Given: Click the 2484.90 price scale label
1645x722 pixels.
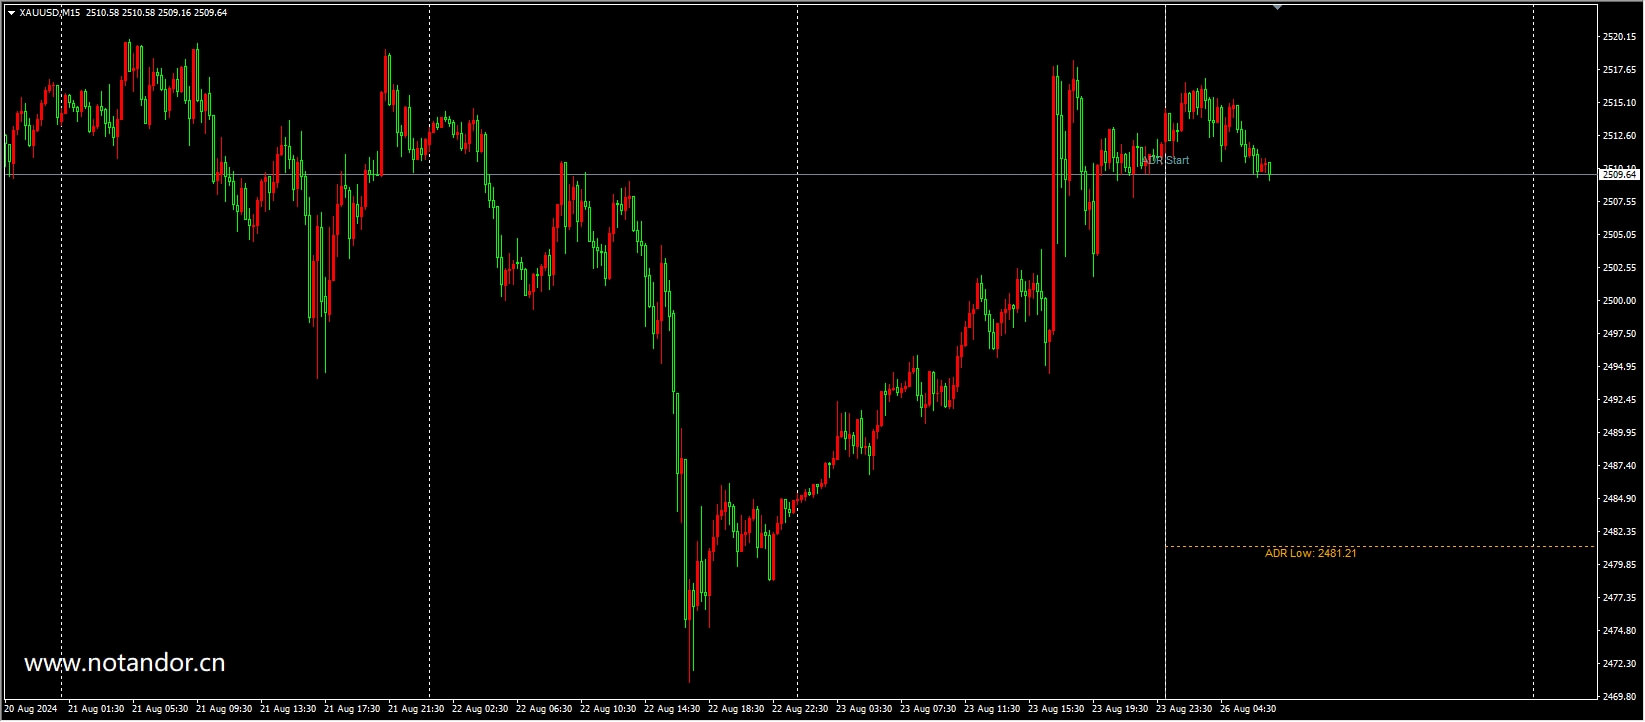Looking at the screenshot, I should coord(1619,499).
